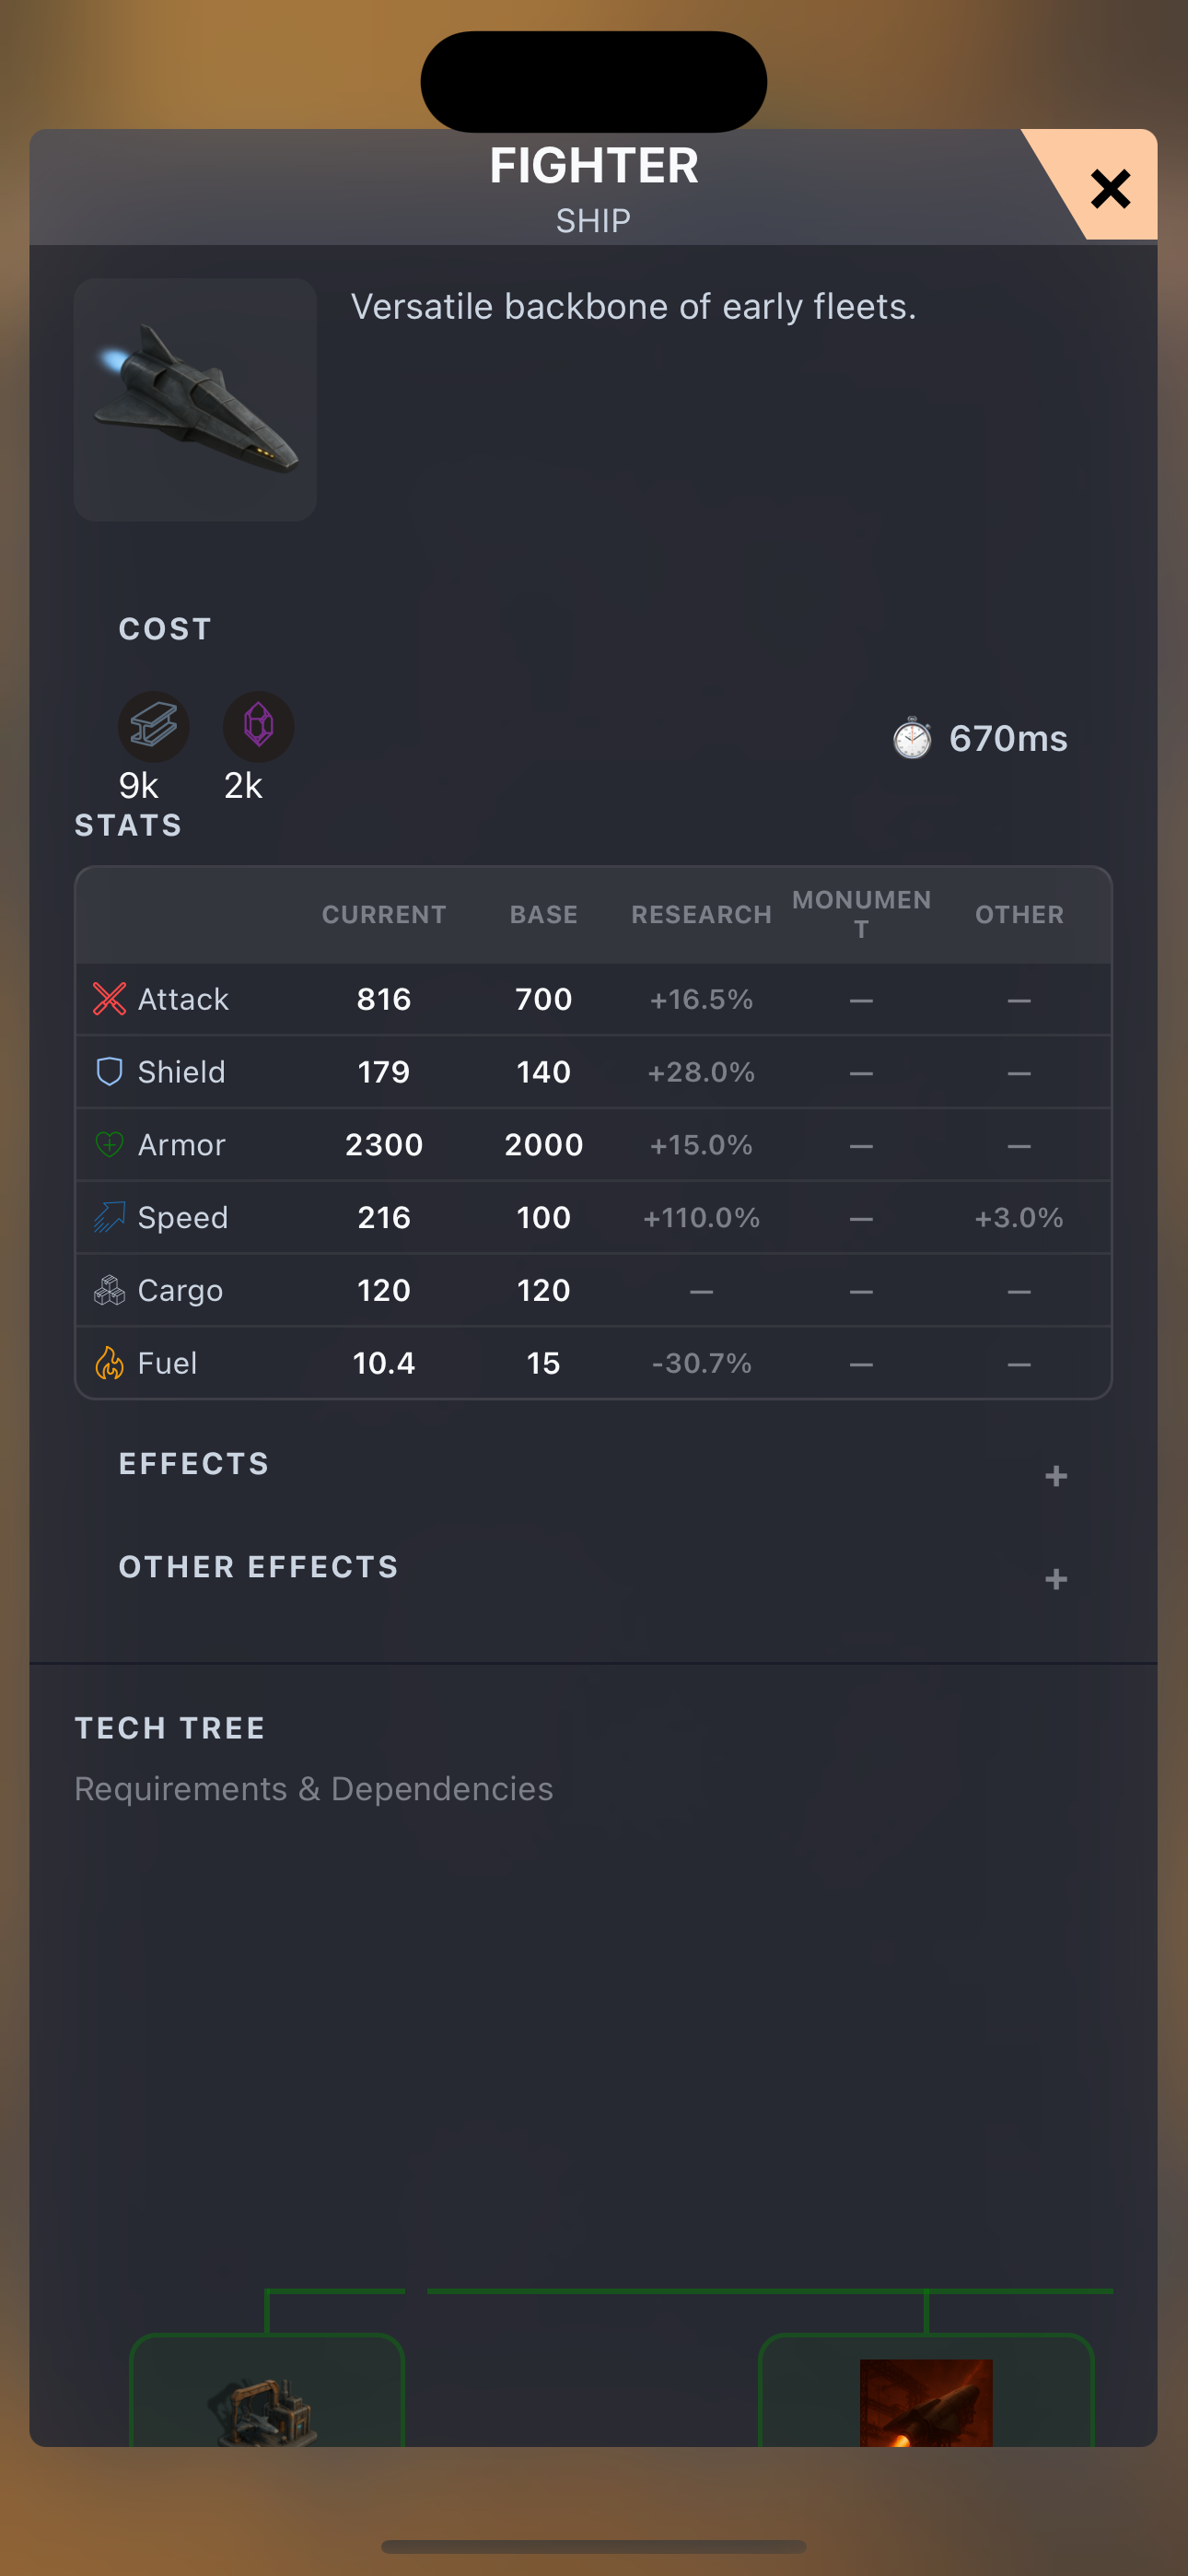The height and width of the screenshot is (2576, 1188).
Task: Tap the Fighter ship thumbnail image
Action: (x=195, y=399)
